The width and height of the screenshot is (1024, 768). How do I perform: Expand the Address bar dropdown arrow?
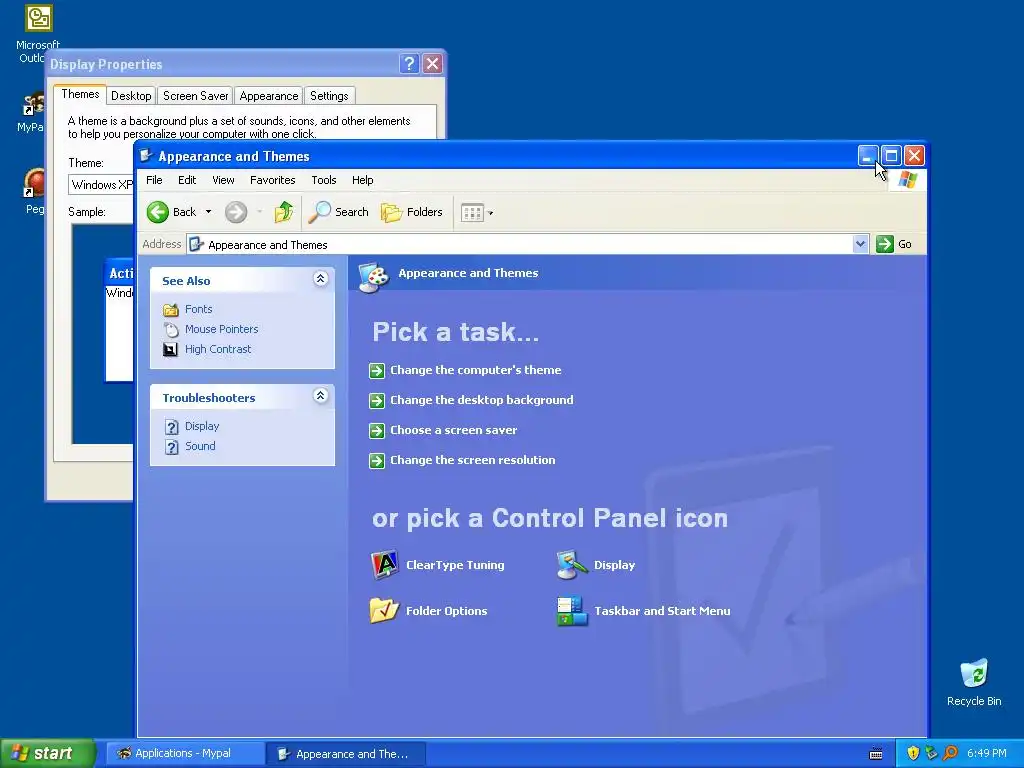pos(860,244)
